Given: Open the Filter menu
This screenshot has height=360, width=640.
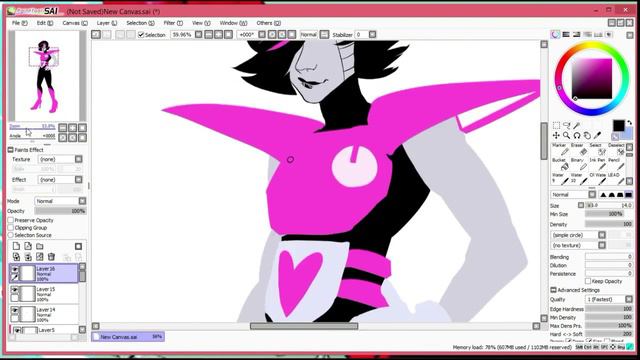Looking at the screenshot, I should coord(173,23).
